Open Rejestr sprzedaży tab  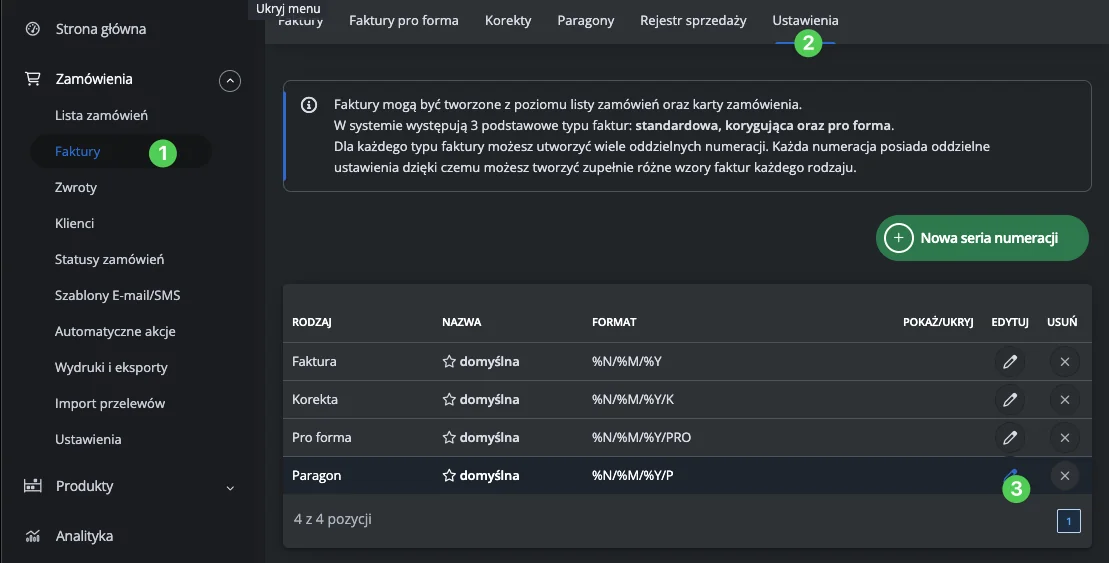pos(693,21)
